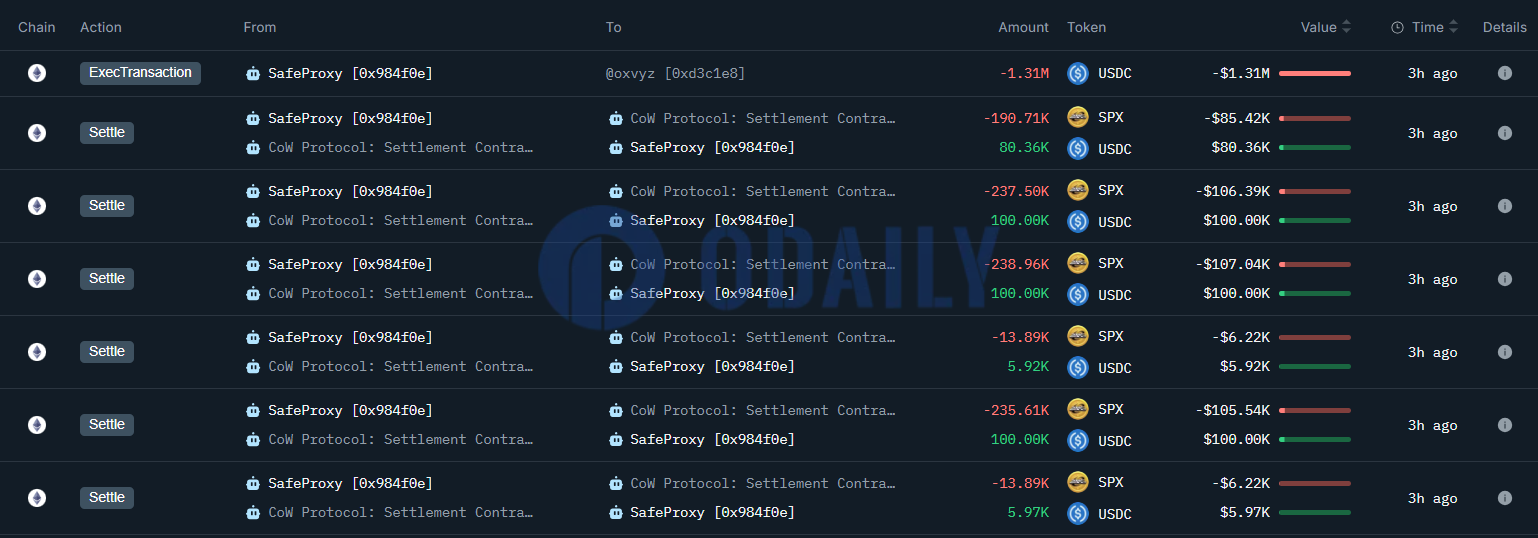
Task: Click USDC token label in ExecTransaction row
Action: pyautogui.click(x=1114, y=74)
